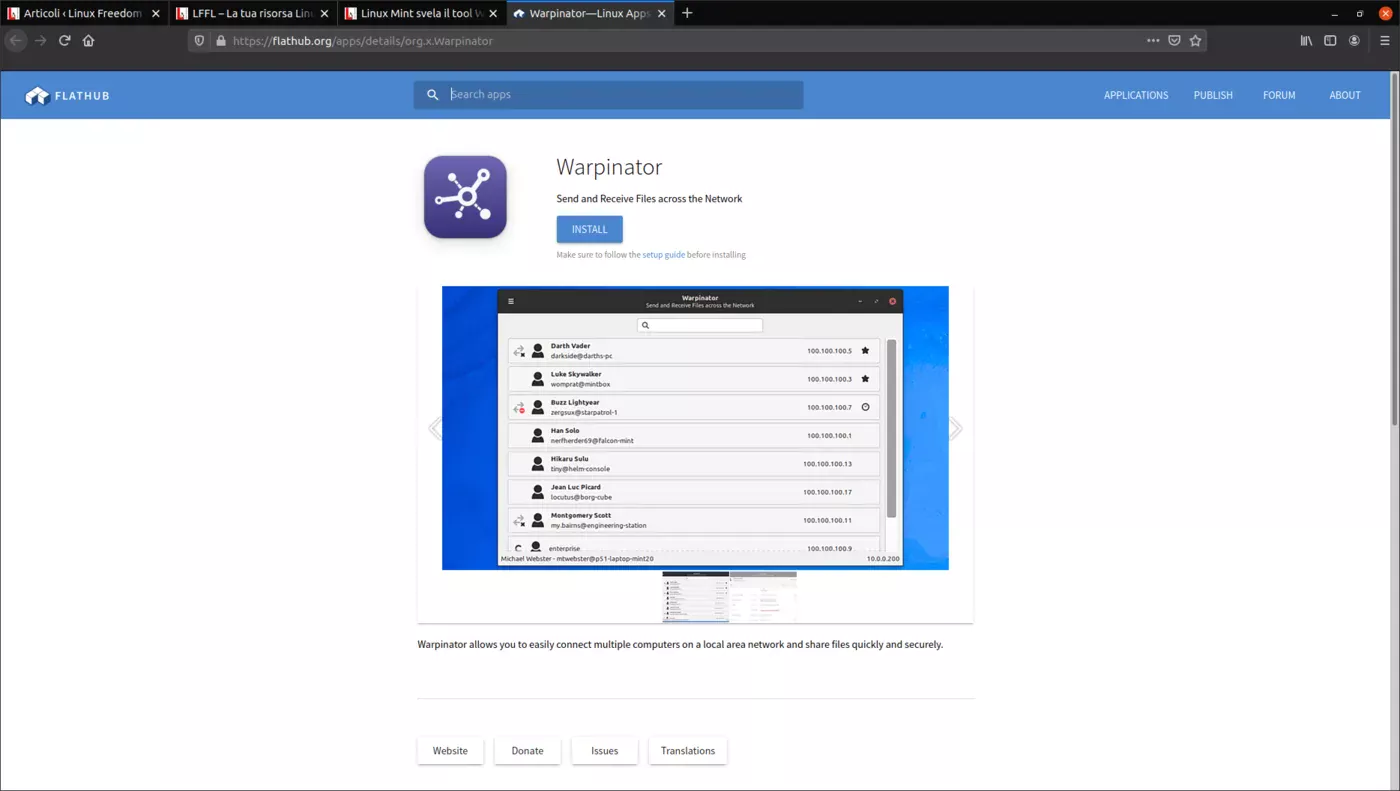Viewport: 1400px width, 791px height.
Task: Select the second screenshot thumbnail
Action: [x=763, y=596]
